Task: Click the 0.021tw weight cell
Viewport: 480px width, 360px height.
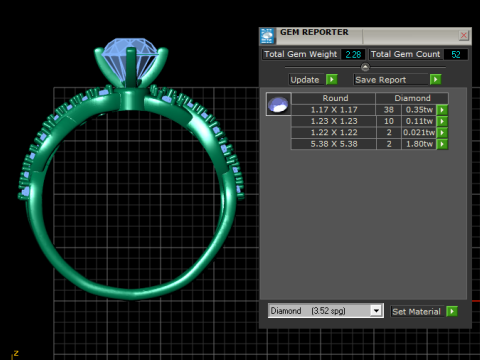Action: [x=419, y=132]
